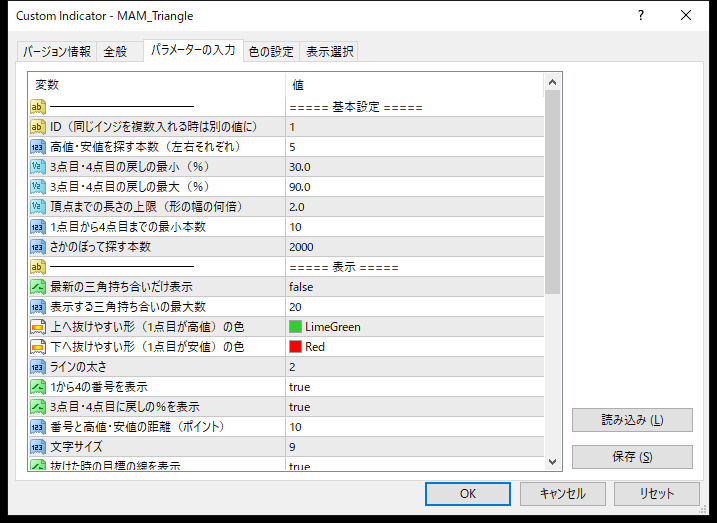Click the integer icon for 番号と高値・安値の距離
The height and width of the screenshot is (523, 717).
tap(38, 427)
